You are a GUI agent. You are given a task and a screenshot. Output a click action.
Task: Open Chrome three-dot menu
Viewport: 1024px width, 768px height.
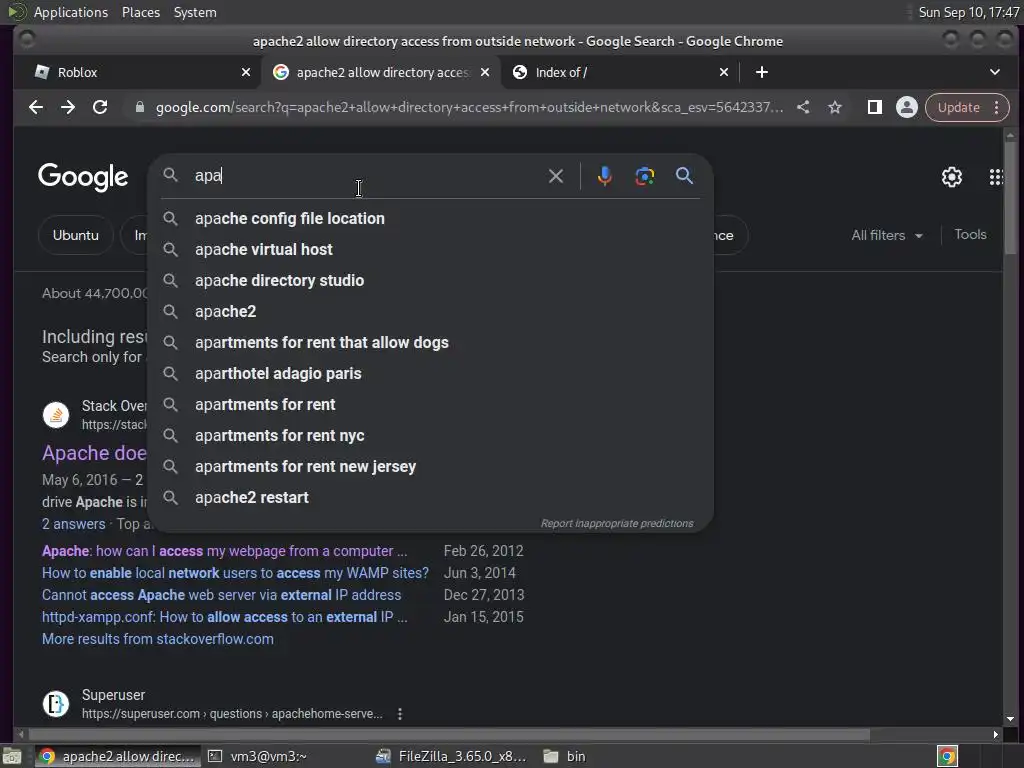pos(997,107)
